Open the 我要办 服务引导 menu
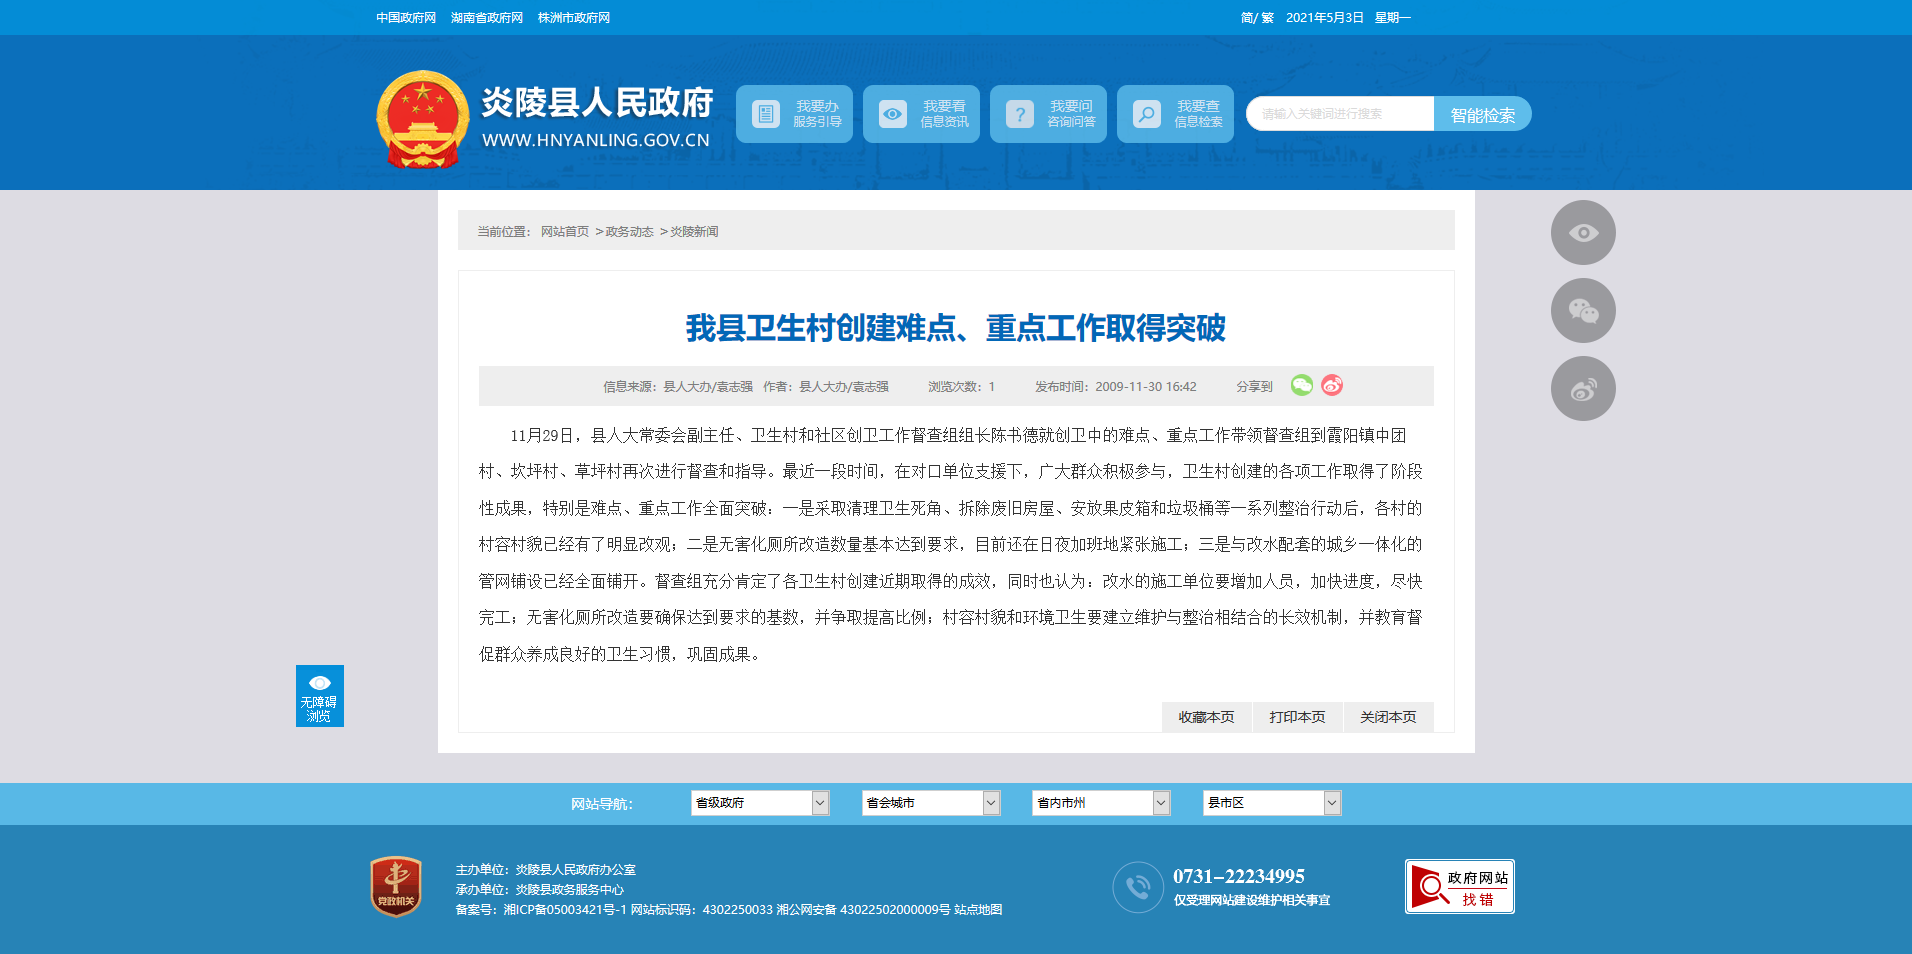This screenshot has width=1912, height=954. click(794, 114)
